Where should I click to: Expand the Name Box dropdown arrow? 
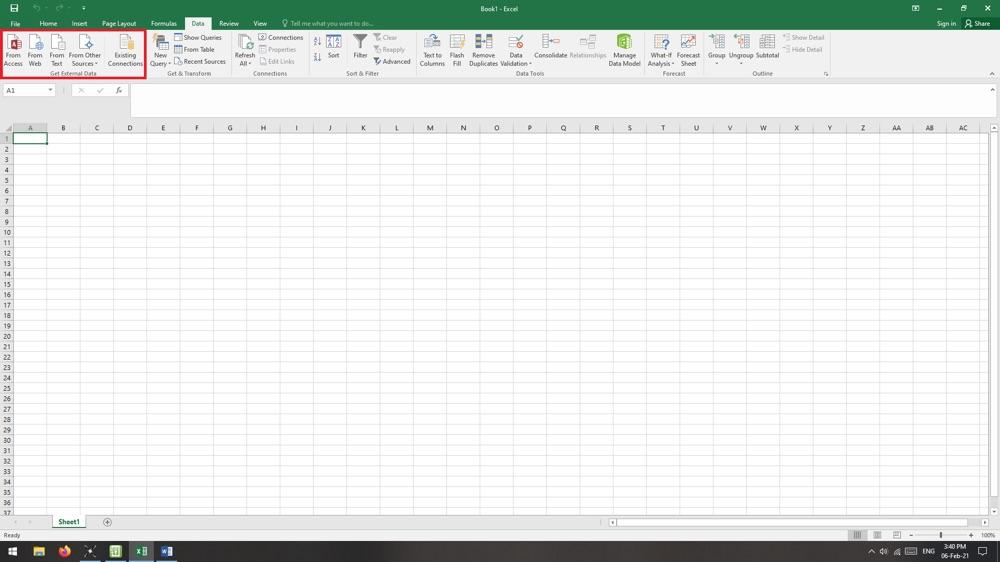(x=50, y=90)
